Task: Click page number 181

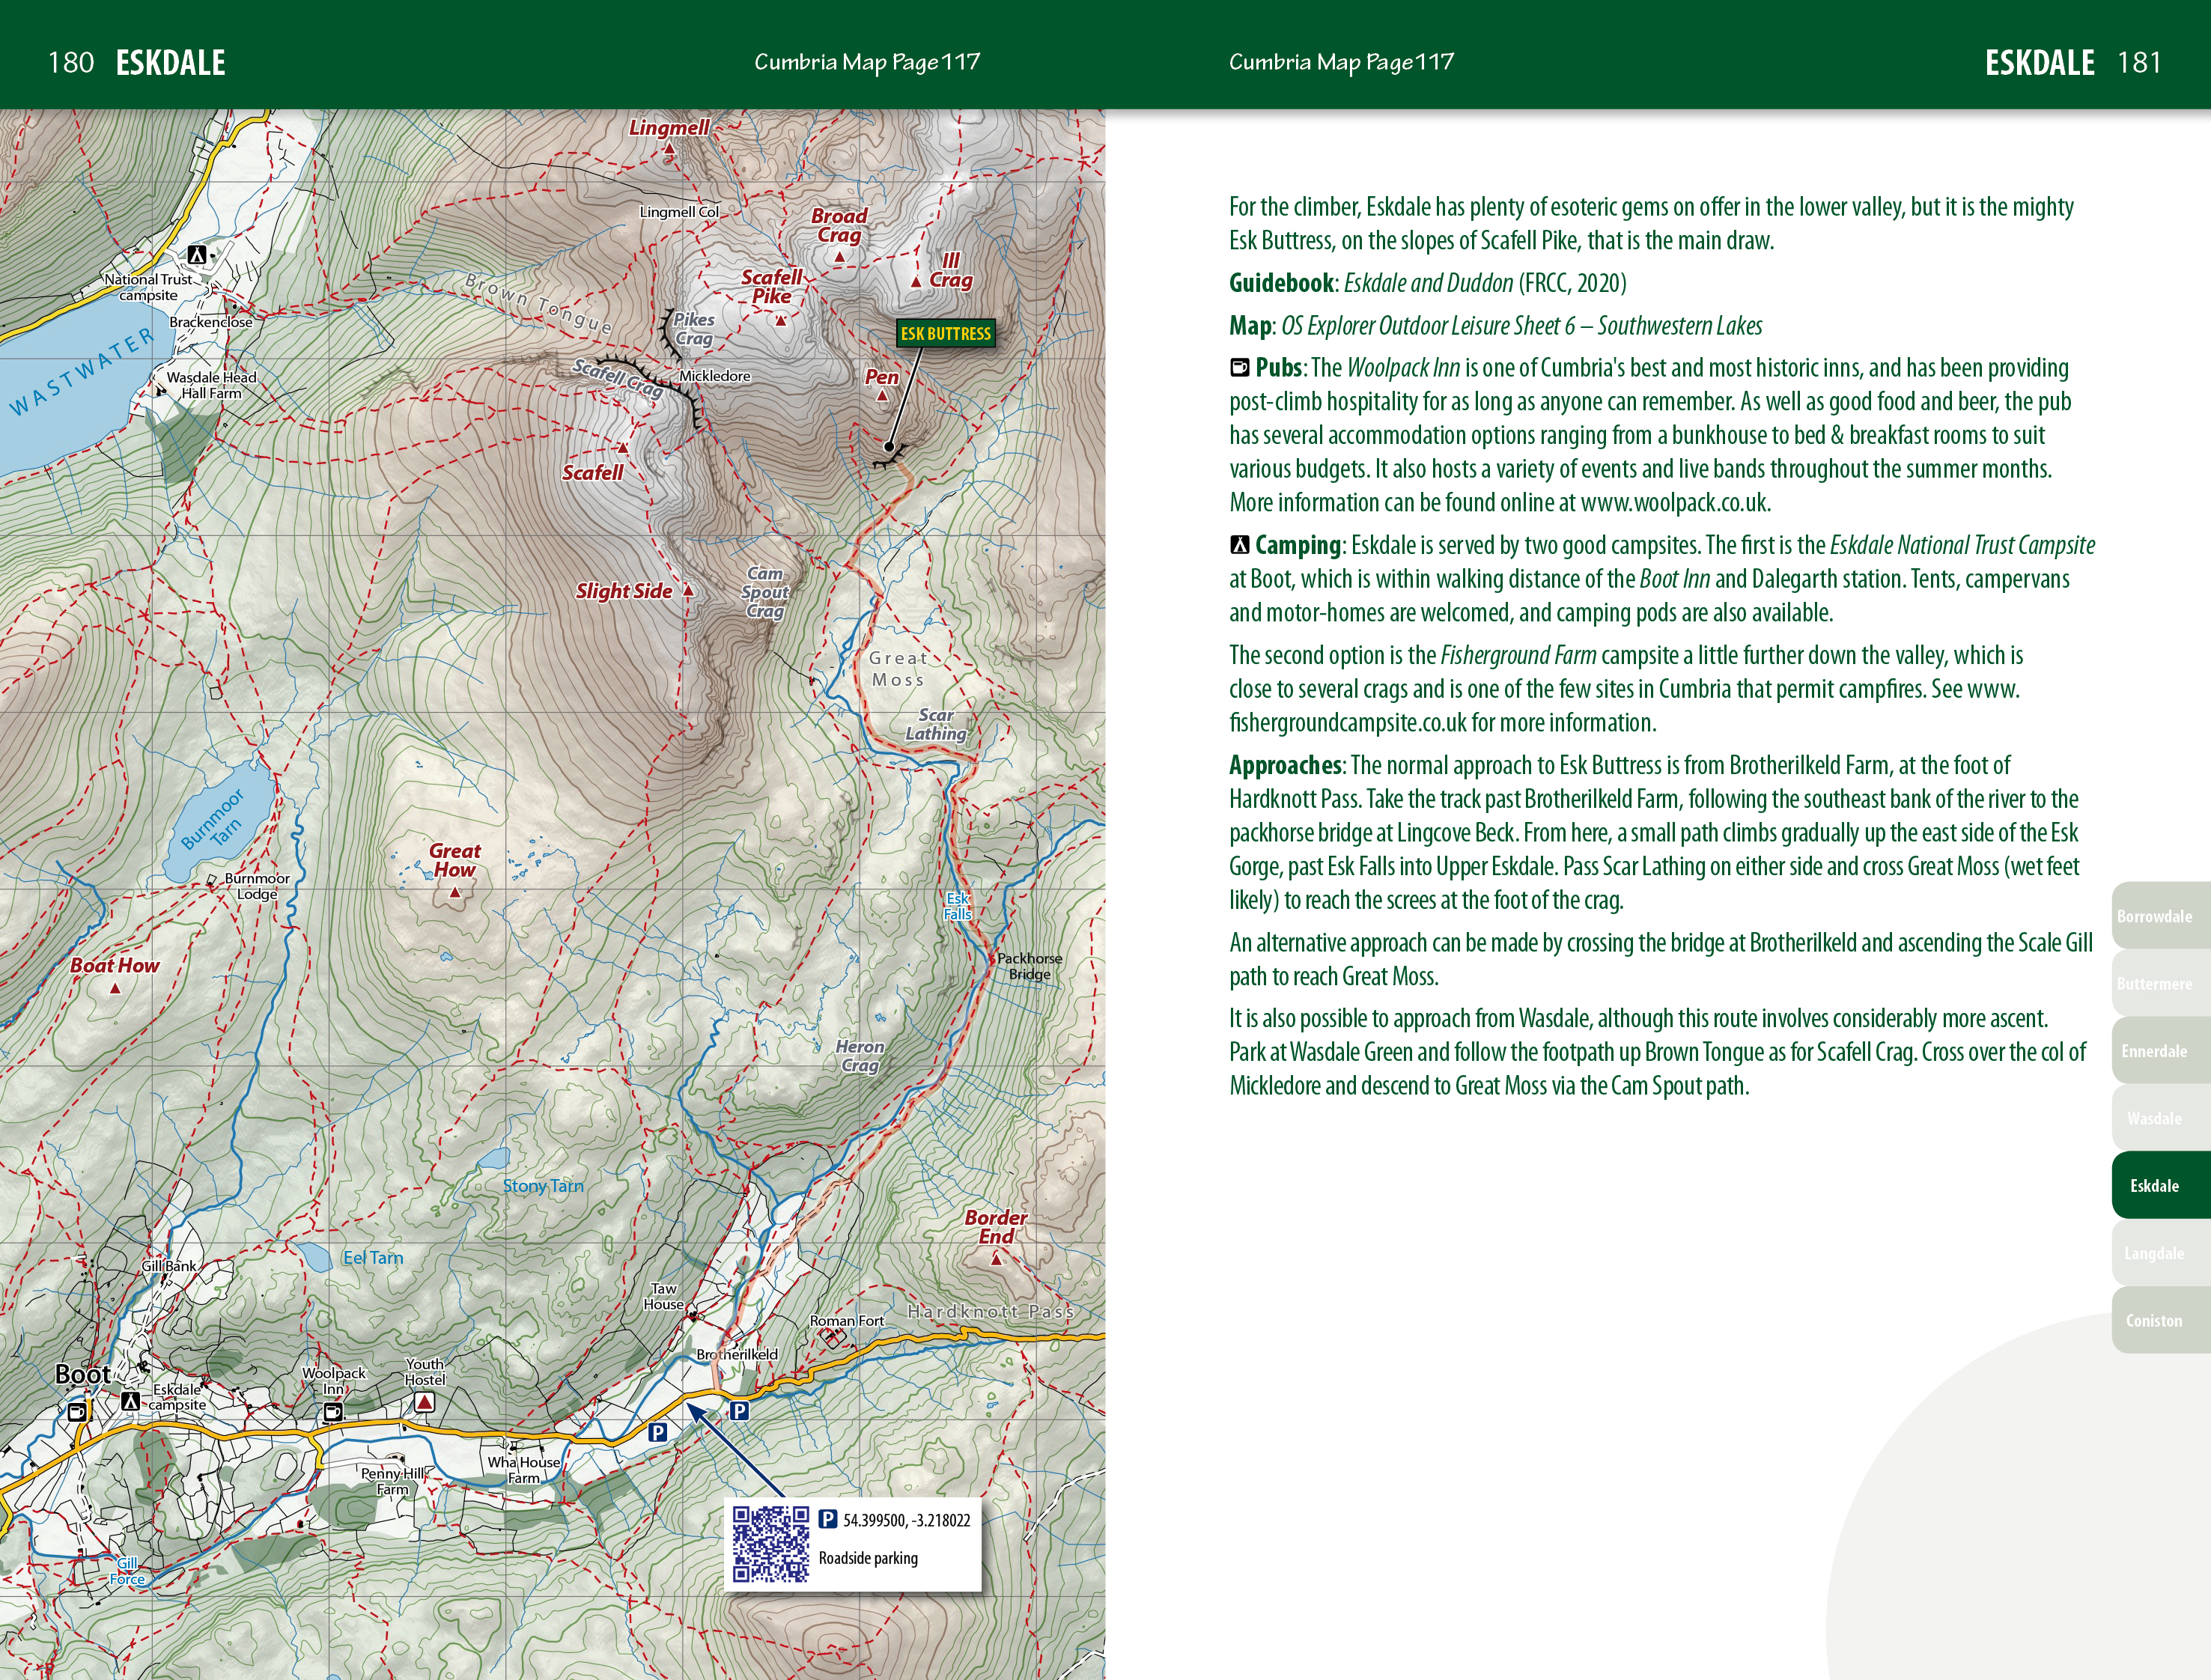Action: point(2139,62)
